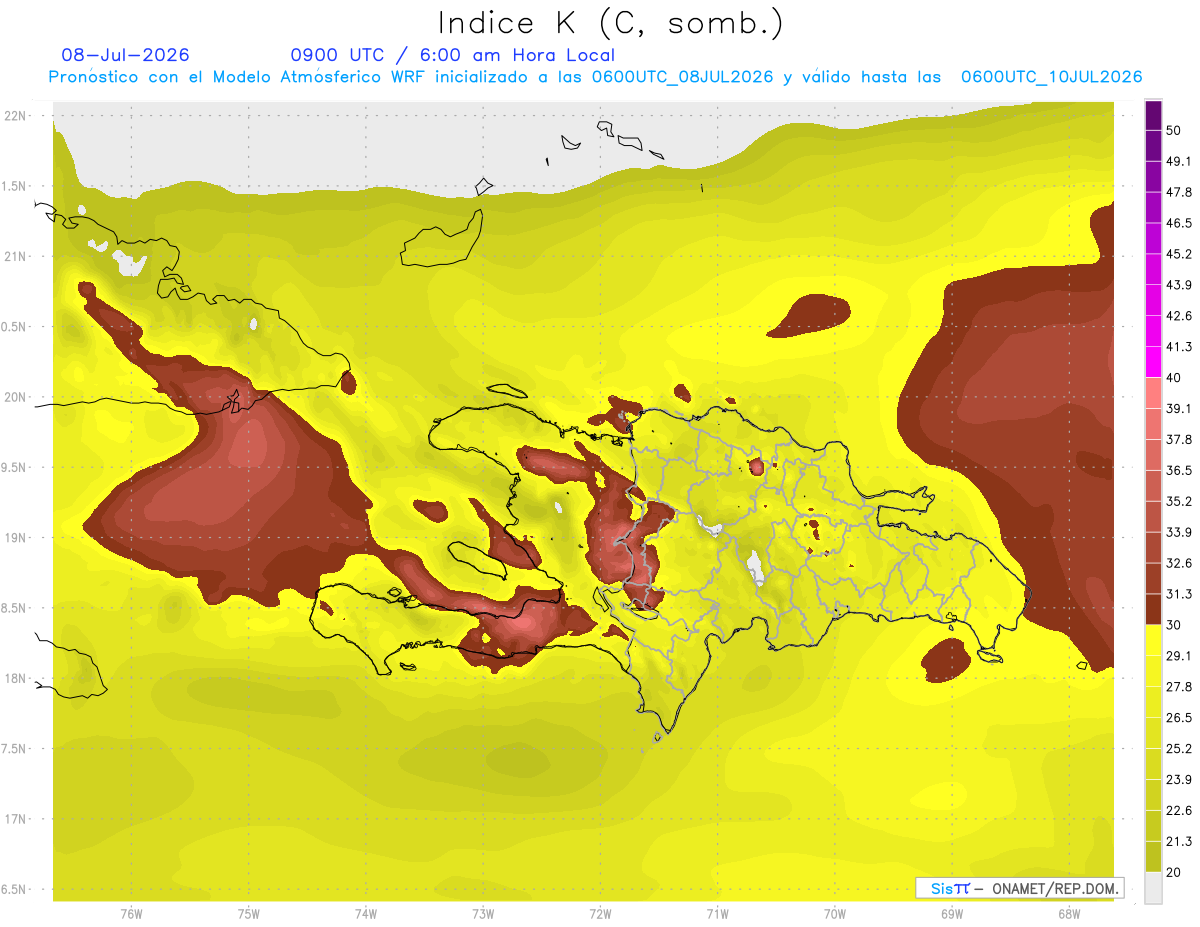This screenshot has width=1200, height=927.
Task: Click the "69W" longitude axis label
Action: (952, 914)
